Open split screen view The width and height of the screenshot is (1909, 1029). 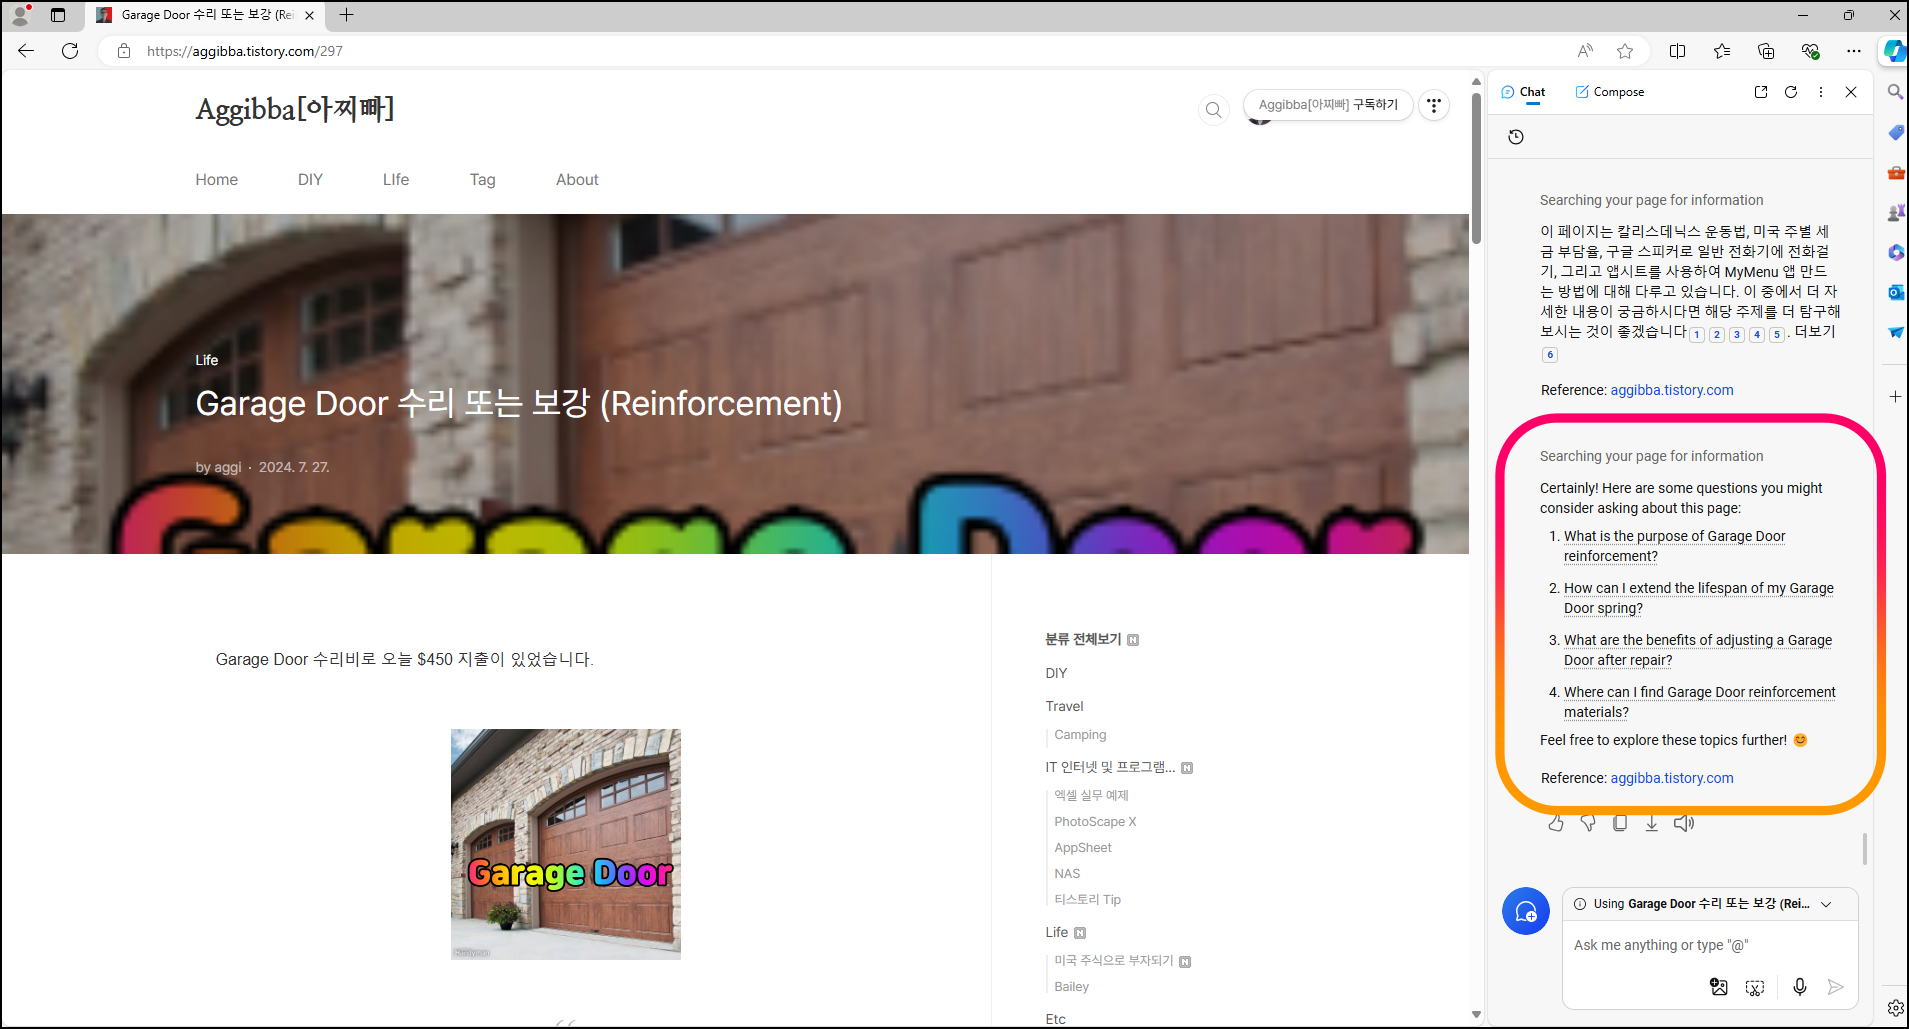1678,51
